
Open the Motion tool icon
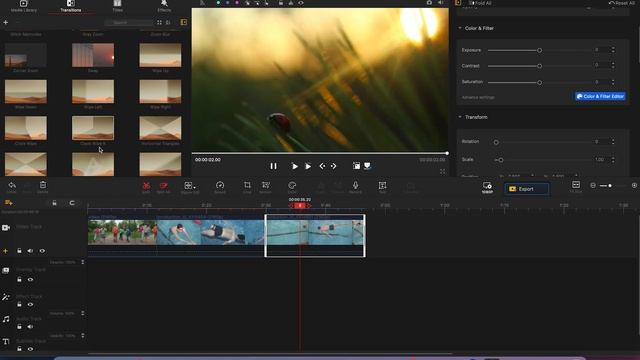266,185
